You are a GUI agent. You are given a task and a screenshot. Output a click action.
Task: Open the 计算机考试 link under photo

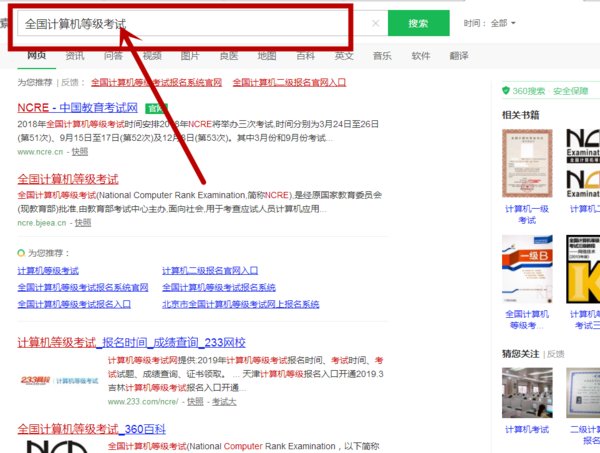pyautogui.click(x=527, y=430)
